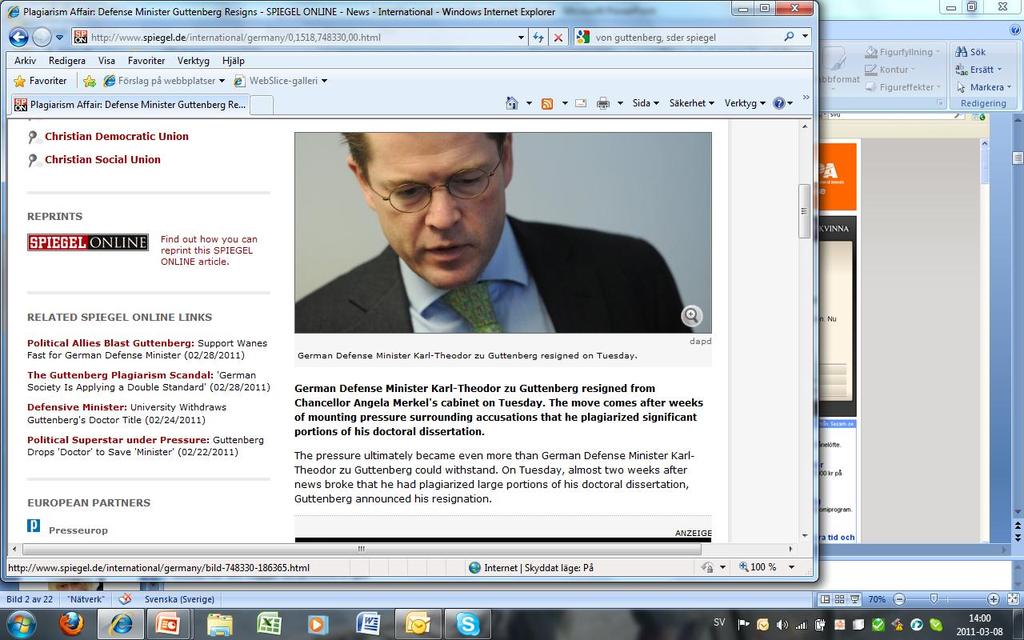Open the Hjälp menu
The height and width of the screenshot is (640, 1024).
[233, 61]
